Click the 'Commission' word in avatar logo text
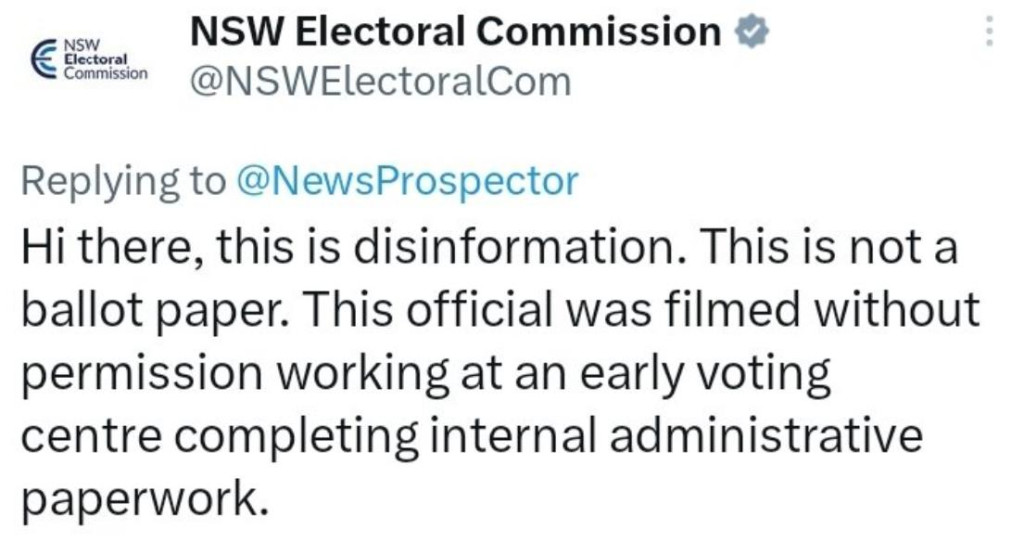The width and height of the screenshot is (1024, 543). pyautogui.click(x=106, y=73)
